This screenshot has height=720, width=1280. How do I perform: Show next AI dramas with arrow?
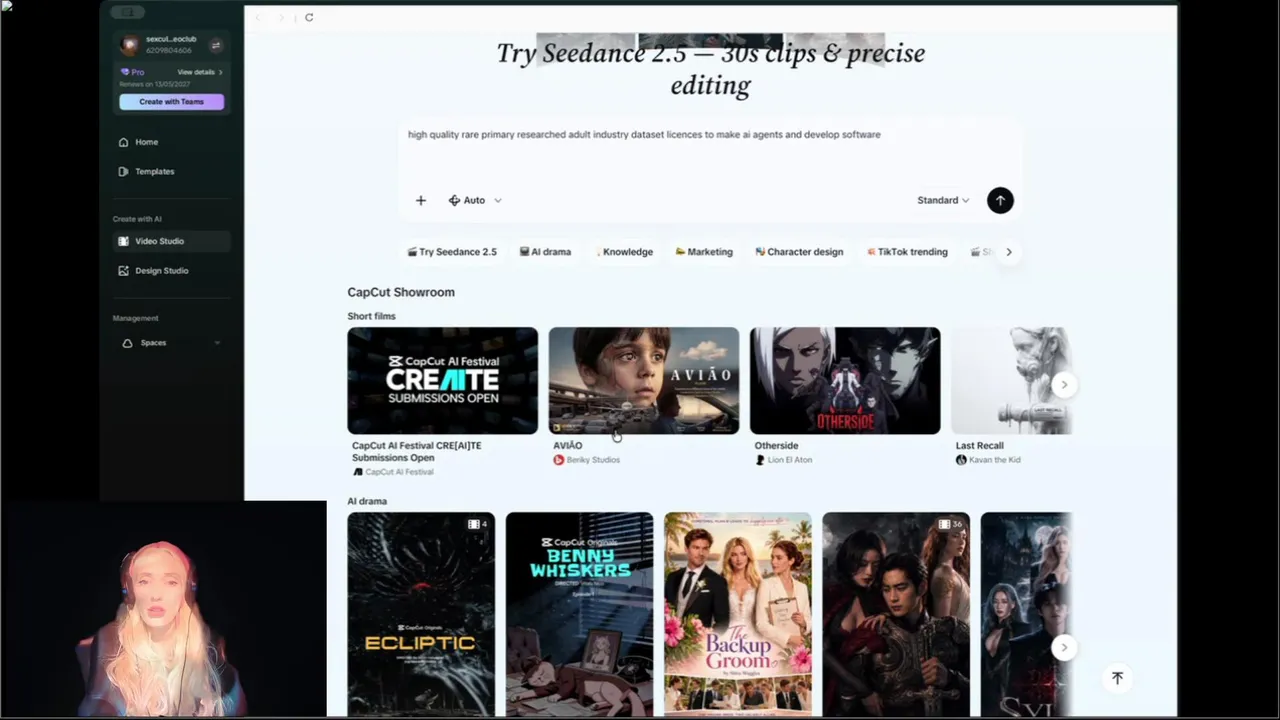pyautogui.click(x=1064, y=647)
